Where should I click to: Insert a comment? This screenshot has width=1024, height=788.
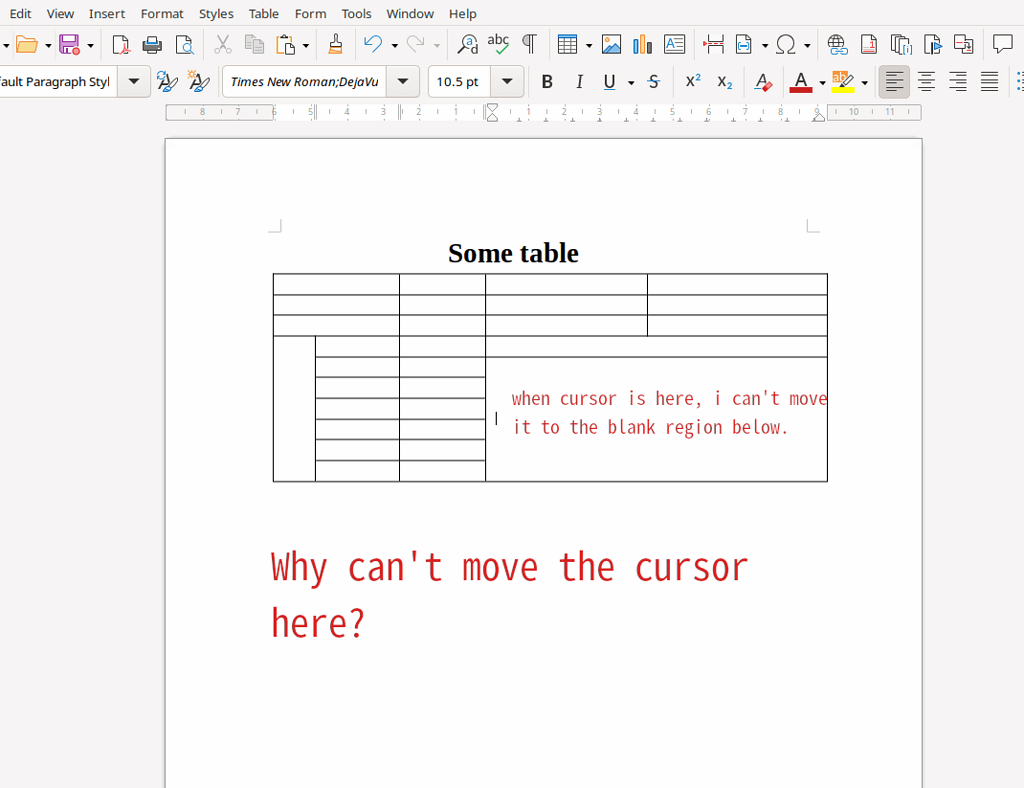pyautogui.click(x=1003, y=44)
